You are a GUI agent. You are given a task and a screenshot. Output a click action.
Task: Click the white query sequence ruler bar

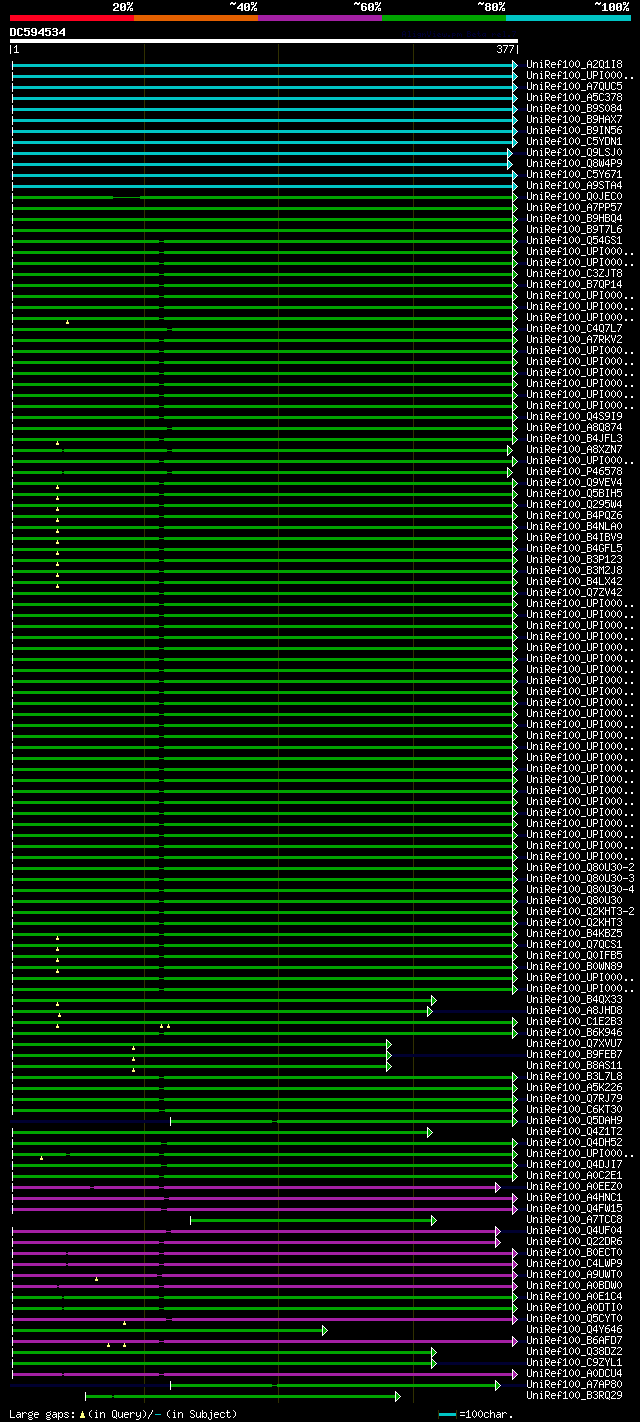[x=264, y=41]
